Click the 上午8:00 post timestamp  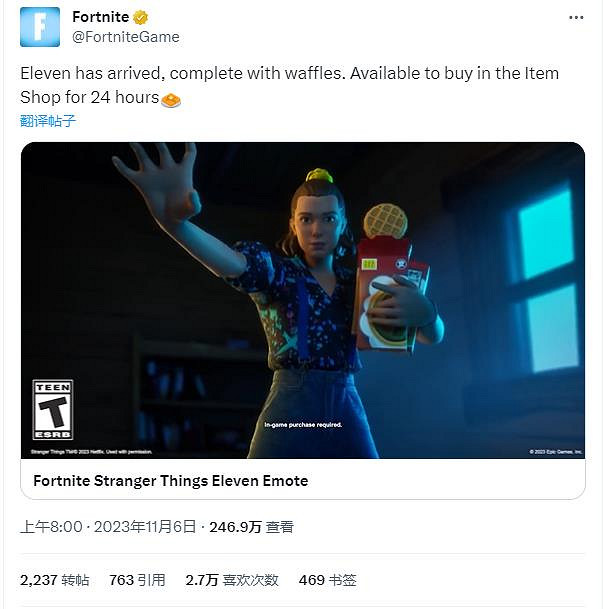52,526
